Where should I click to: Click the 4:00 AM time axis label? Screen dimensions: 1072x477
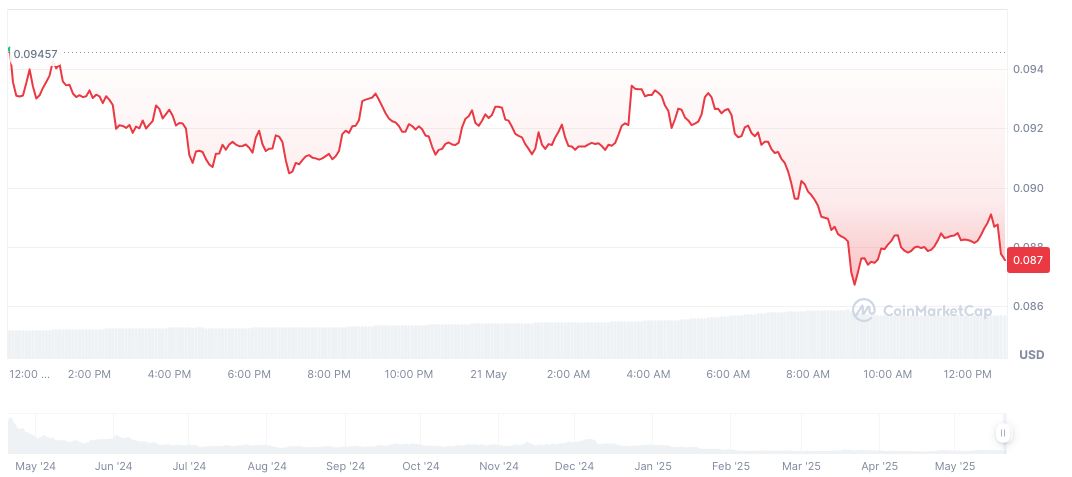[x=648, y=374]
